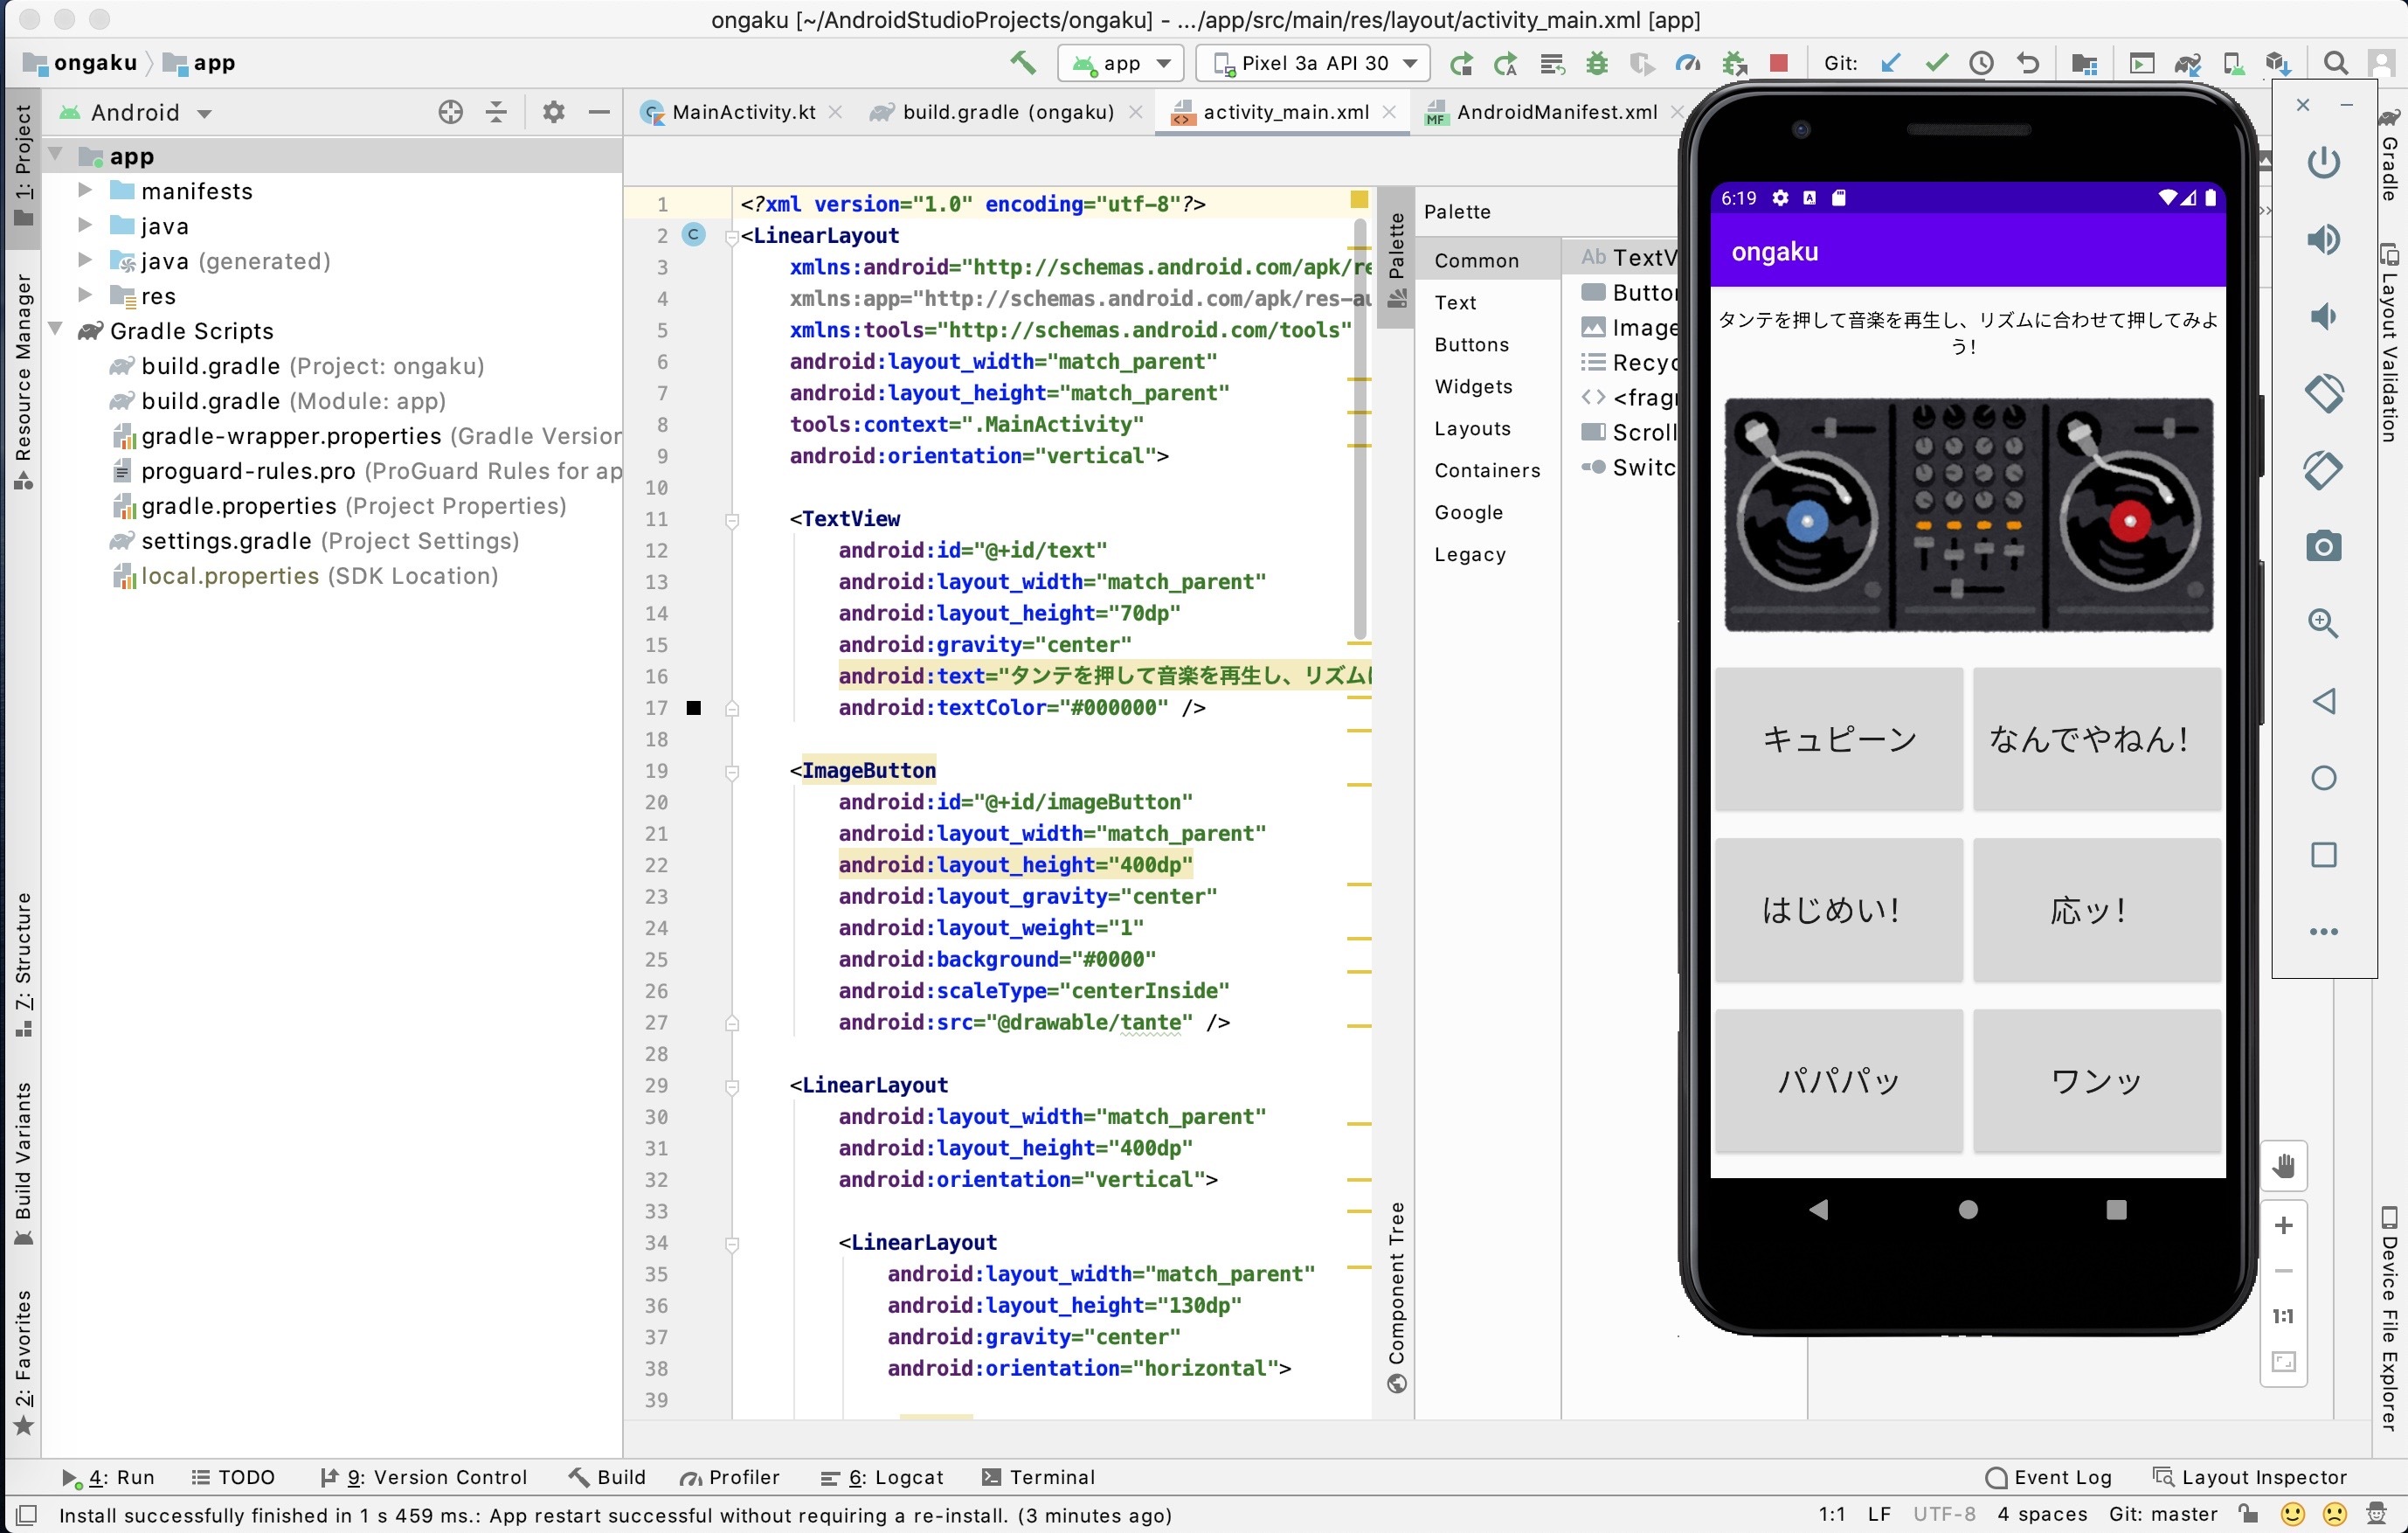Image resolution: width=2408 pixels, height=1533 pixels.
Task: Click emulator volume up icon
Action: click(2323, 239)
